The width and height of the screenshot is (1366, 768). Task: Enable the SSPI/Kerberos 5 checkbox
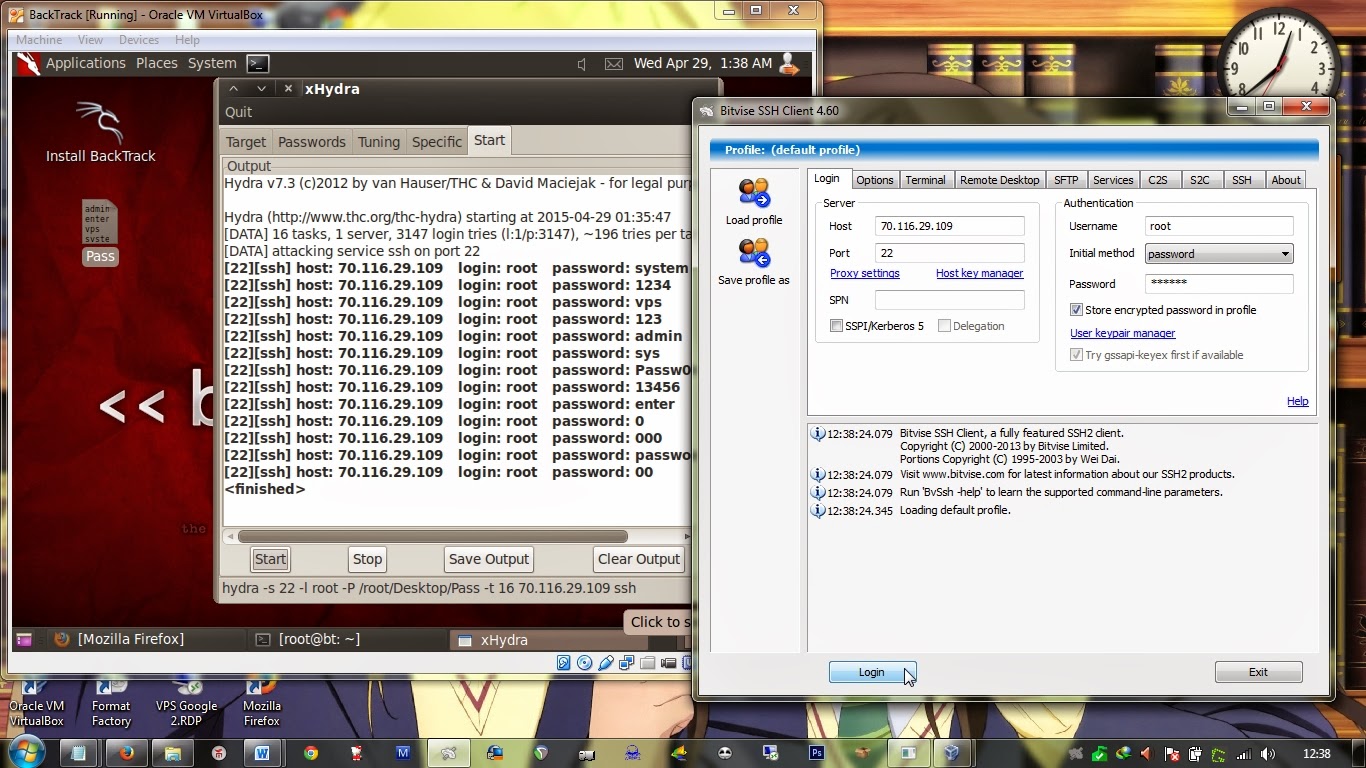point(836,326)
